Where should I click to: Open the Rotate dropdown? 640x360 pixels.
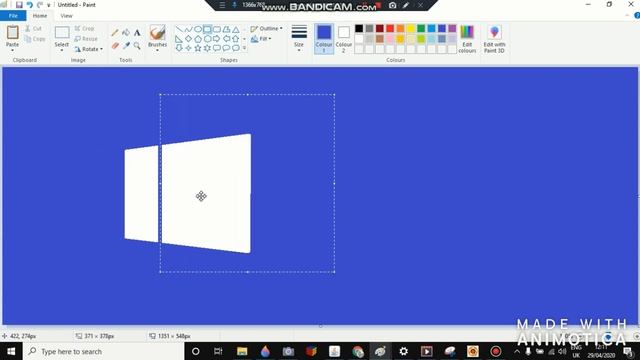click(89, 49)
